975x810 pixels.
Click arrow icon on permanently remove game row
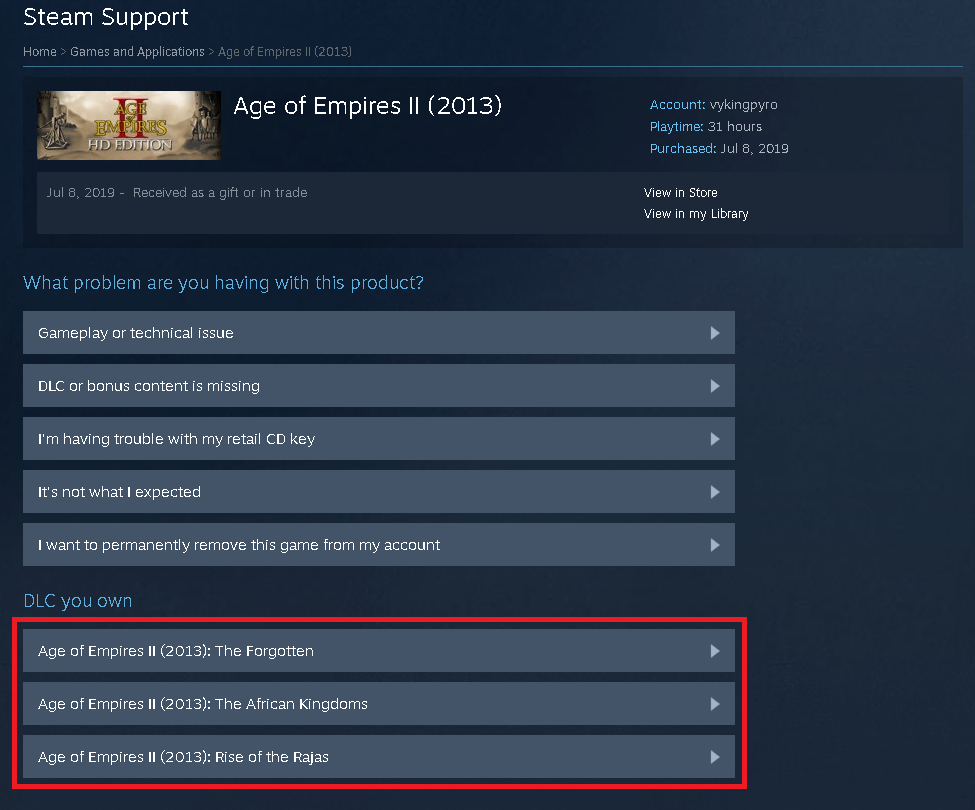[715, 545]
